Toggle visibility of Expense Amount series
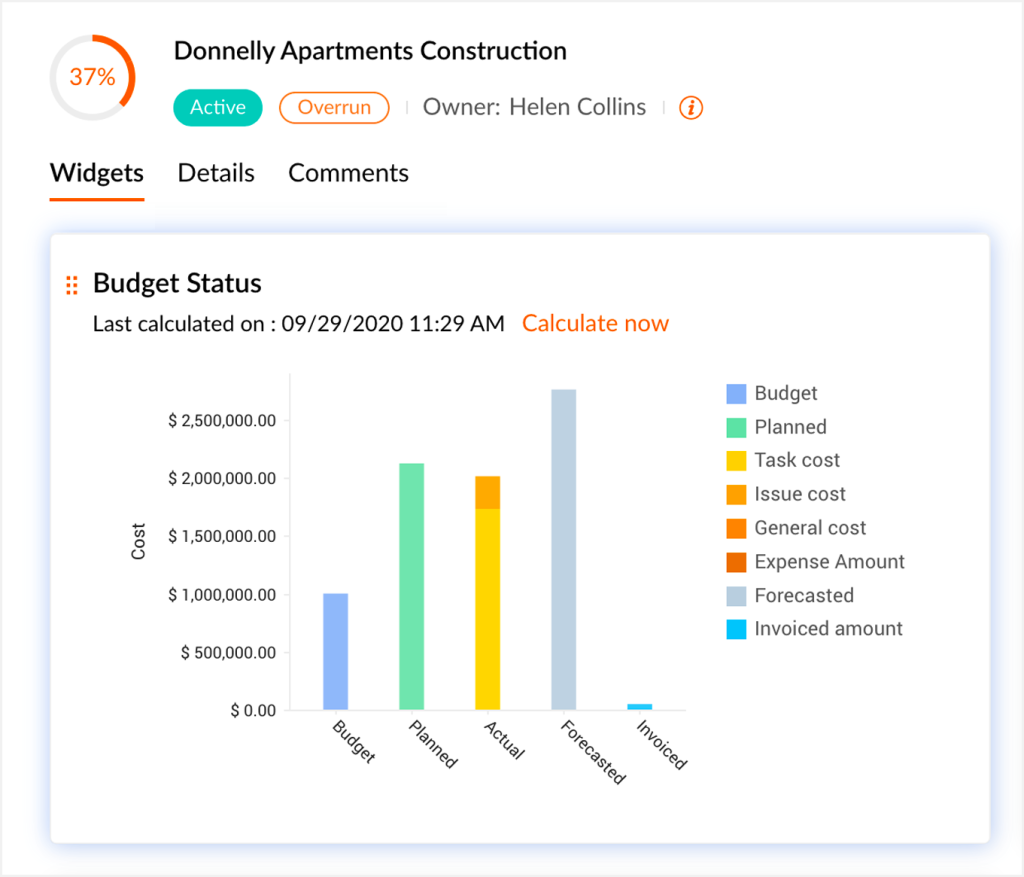Image resolution: width=1024 pixels, height=877 pixels. (734, 562)
